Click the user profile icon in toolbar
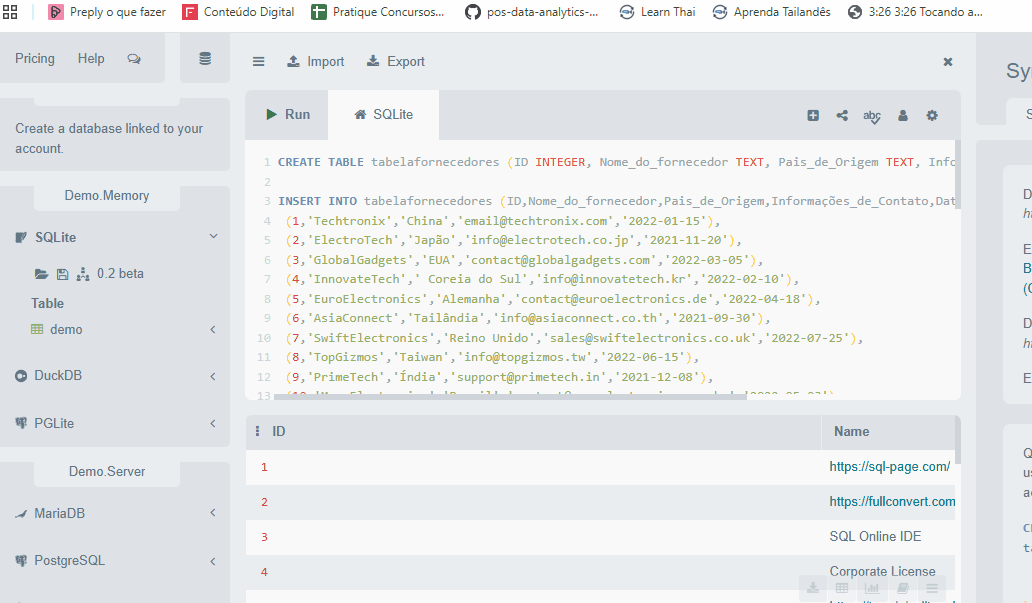Screen dimensions: 1032x603 click(x=903, y=115)
